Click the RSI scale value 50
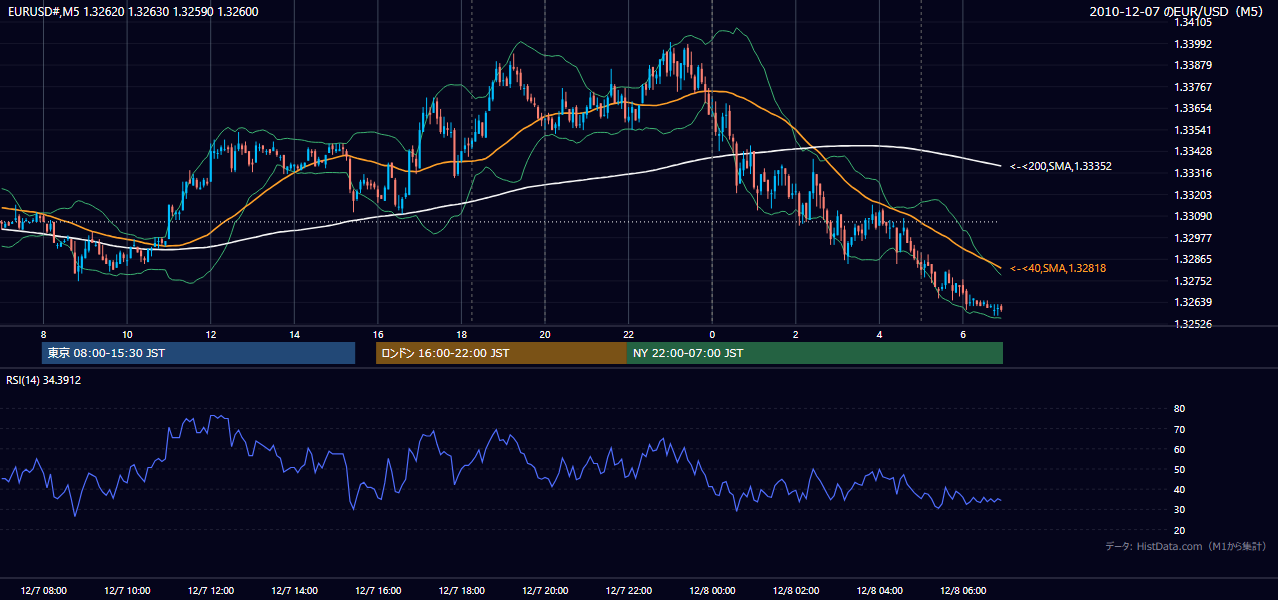 click(x=1180, y=469)
